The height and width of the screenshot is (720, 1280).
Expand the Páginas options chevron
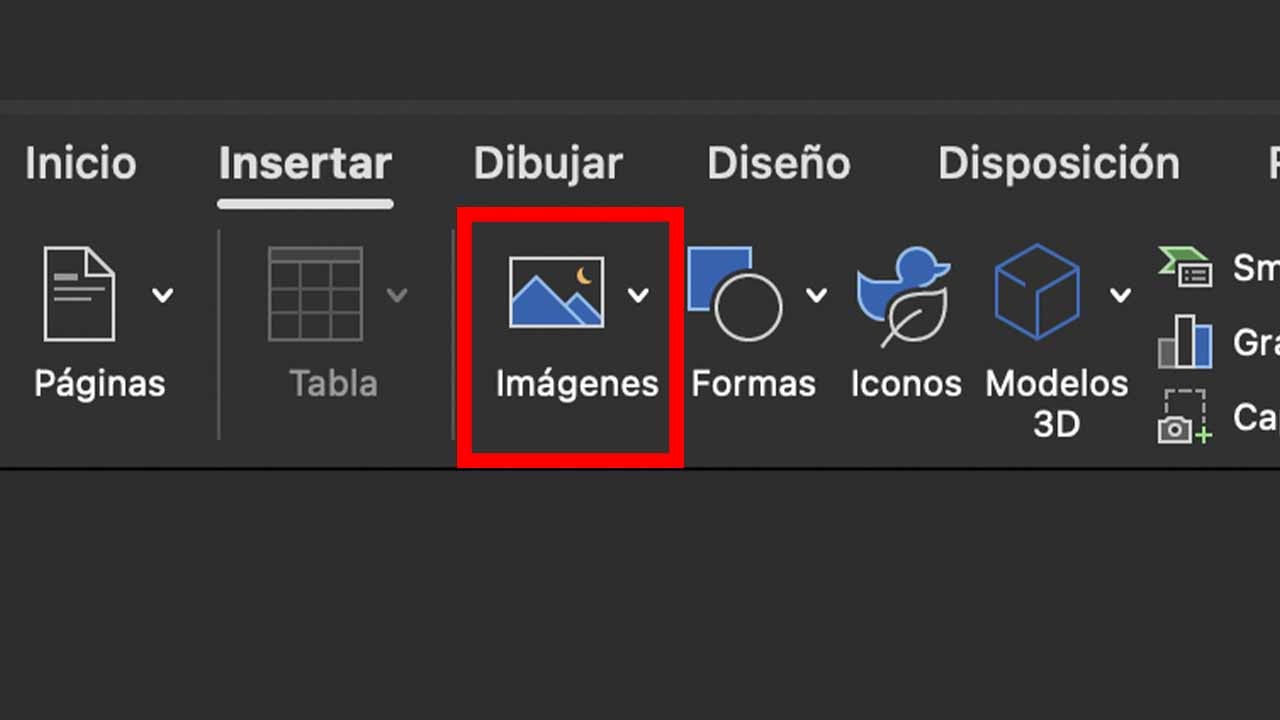163,294
